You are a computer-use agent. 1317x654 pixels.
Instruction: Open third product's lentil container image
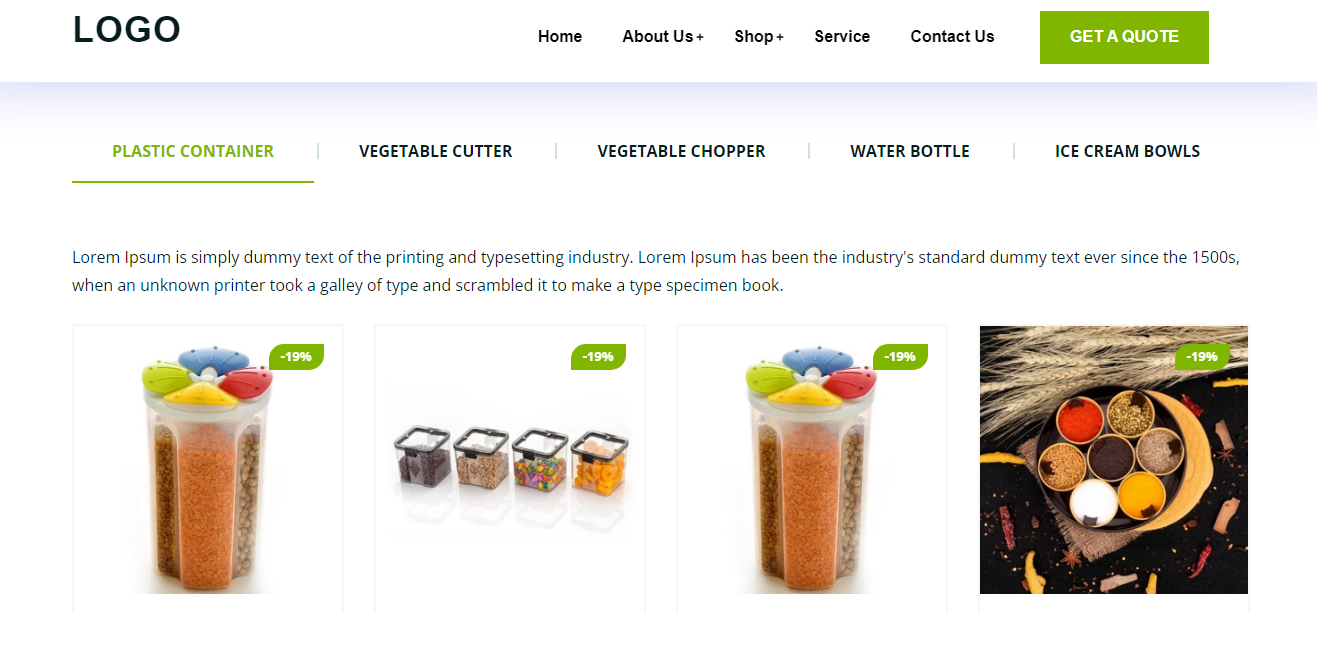(812, 460)
